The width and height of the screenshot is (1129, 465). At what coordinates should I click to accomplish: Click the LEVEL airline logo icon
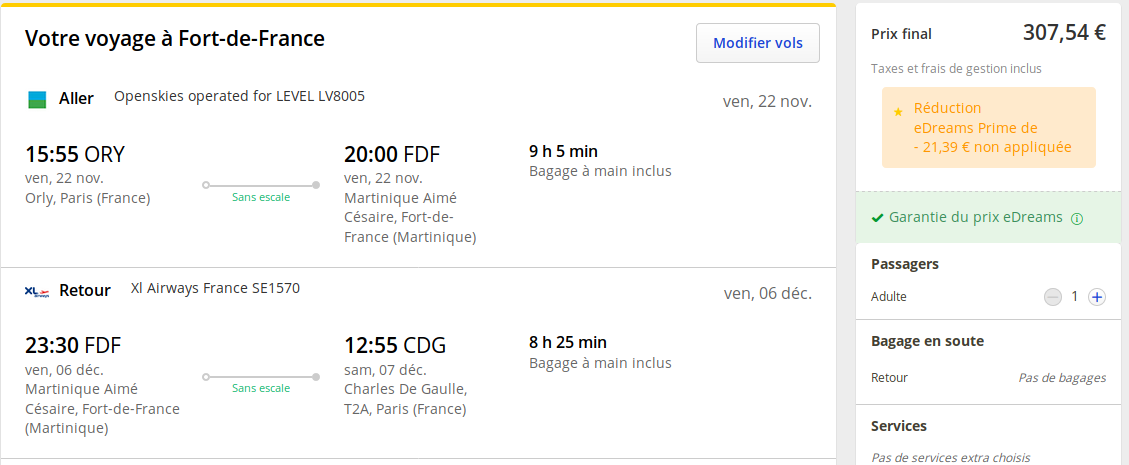[37, 99]
